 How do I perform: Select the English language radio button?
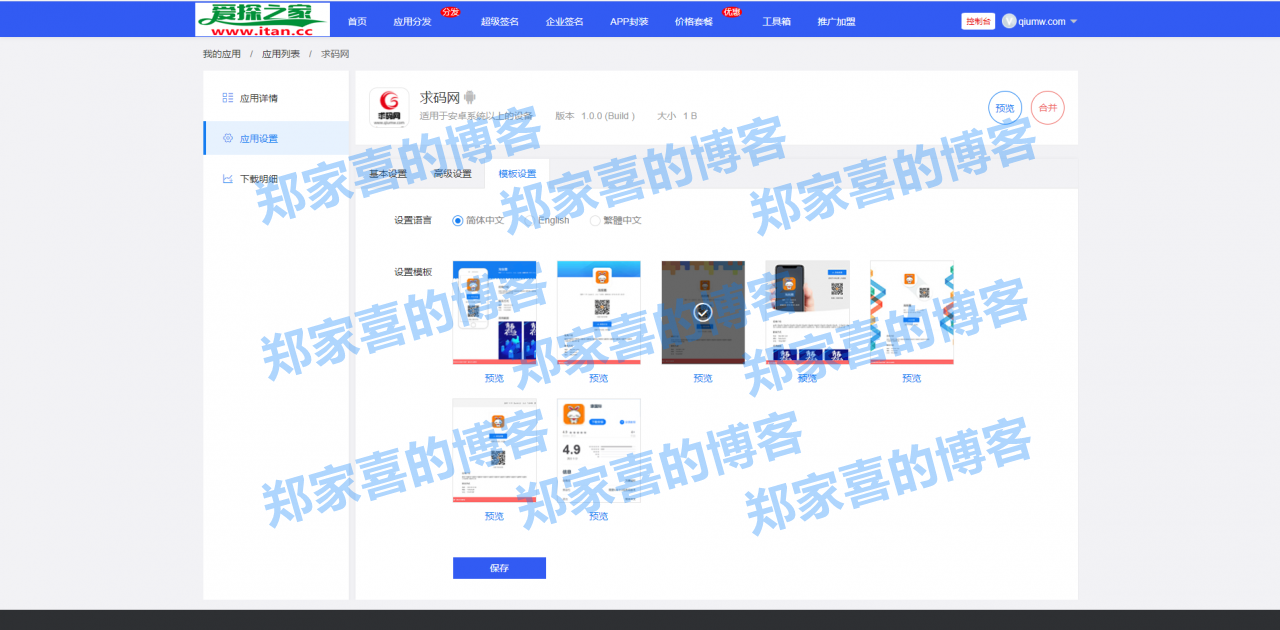(x=531, y=220)
